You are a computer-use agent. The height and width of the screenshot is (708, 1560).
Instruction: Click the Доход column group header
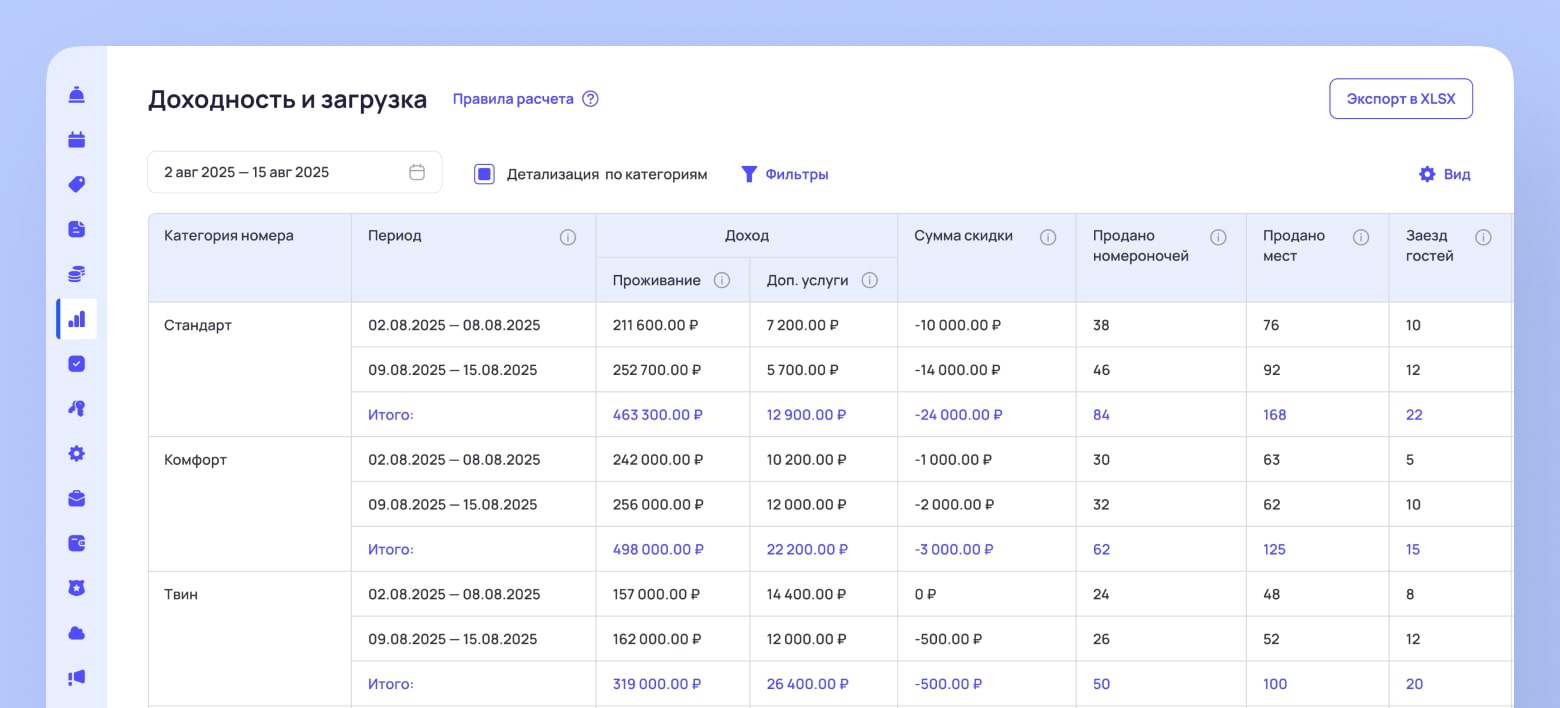pyautogui.click(x=747, y=236)
